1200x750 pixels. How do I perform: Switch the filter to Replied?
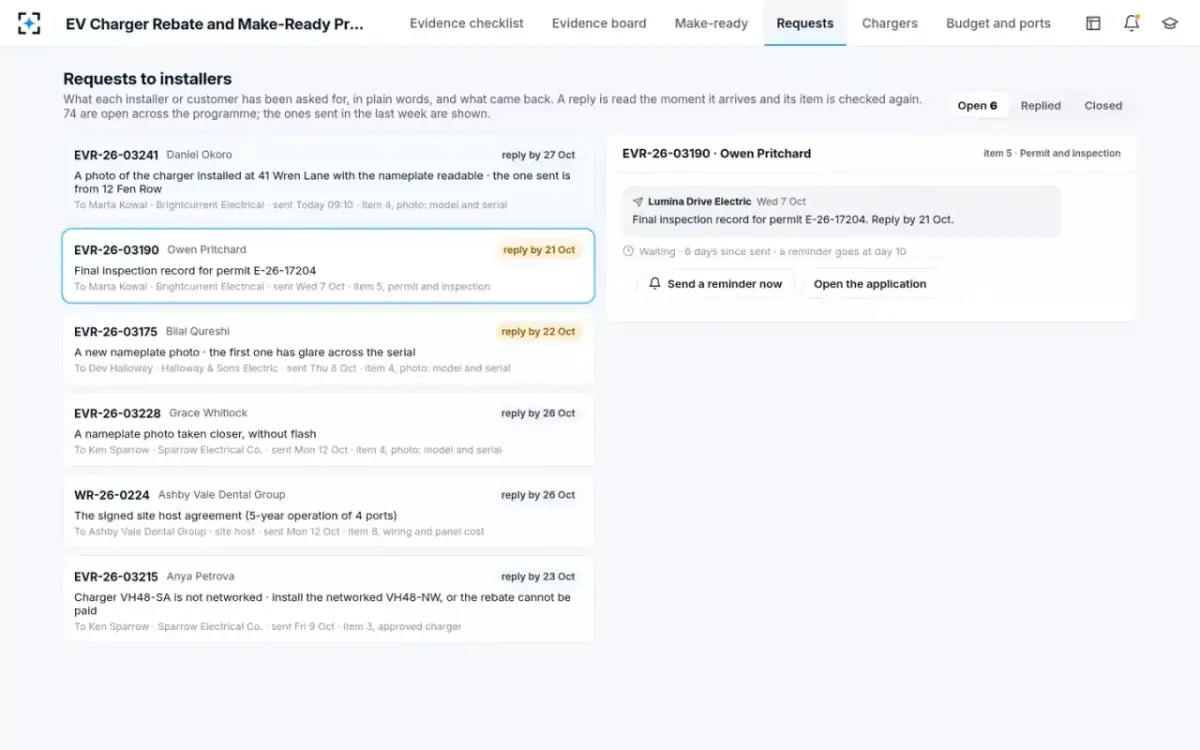point(1040,105)
